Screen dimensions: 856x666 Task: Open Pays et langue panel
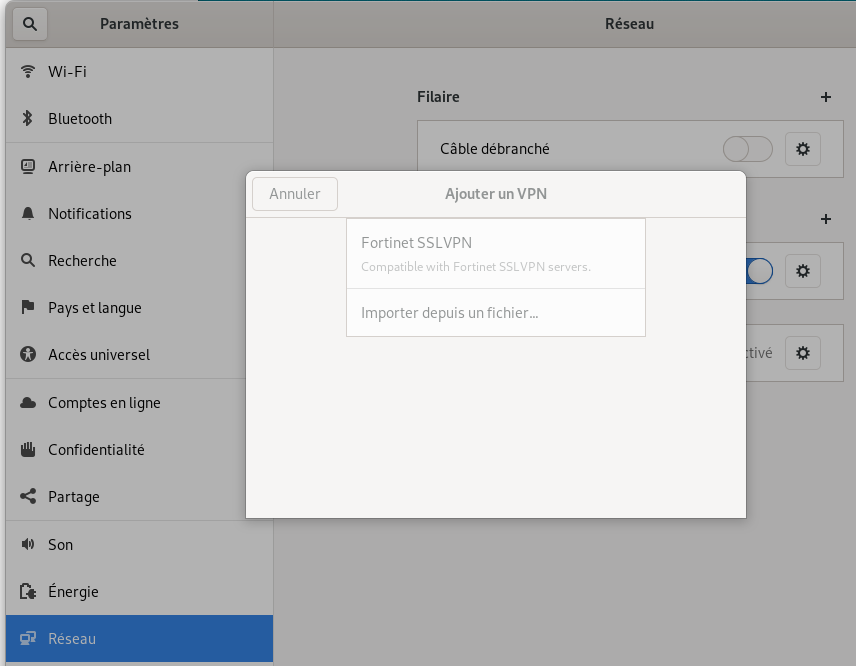[139, 307]
